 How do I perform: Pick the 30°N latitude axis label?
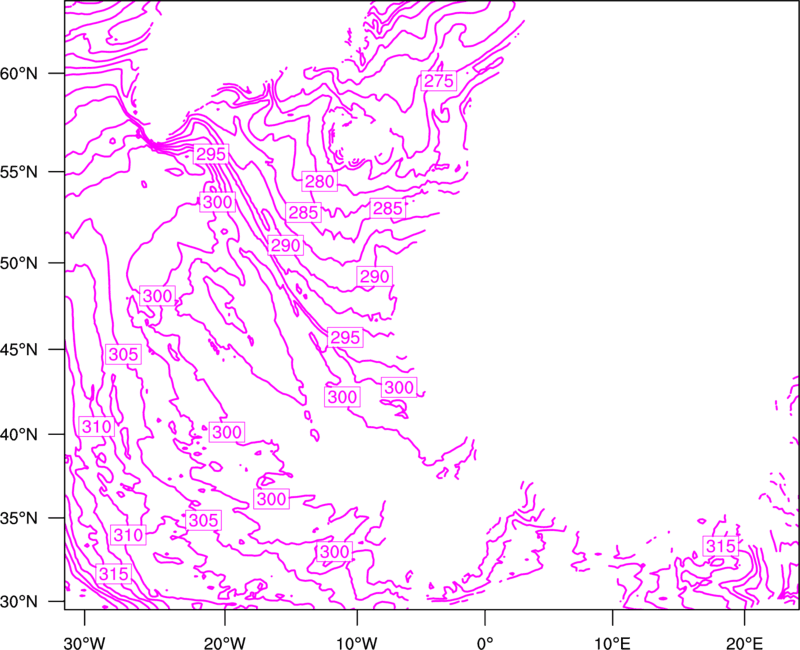coord(19,601)
